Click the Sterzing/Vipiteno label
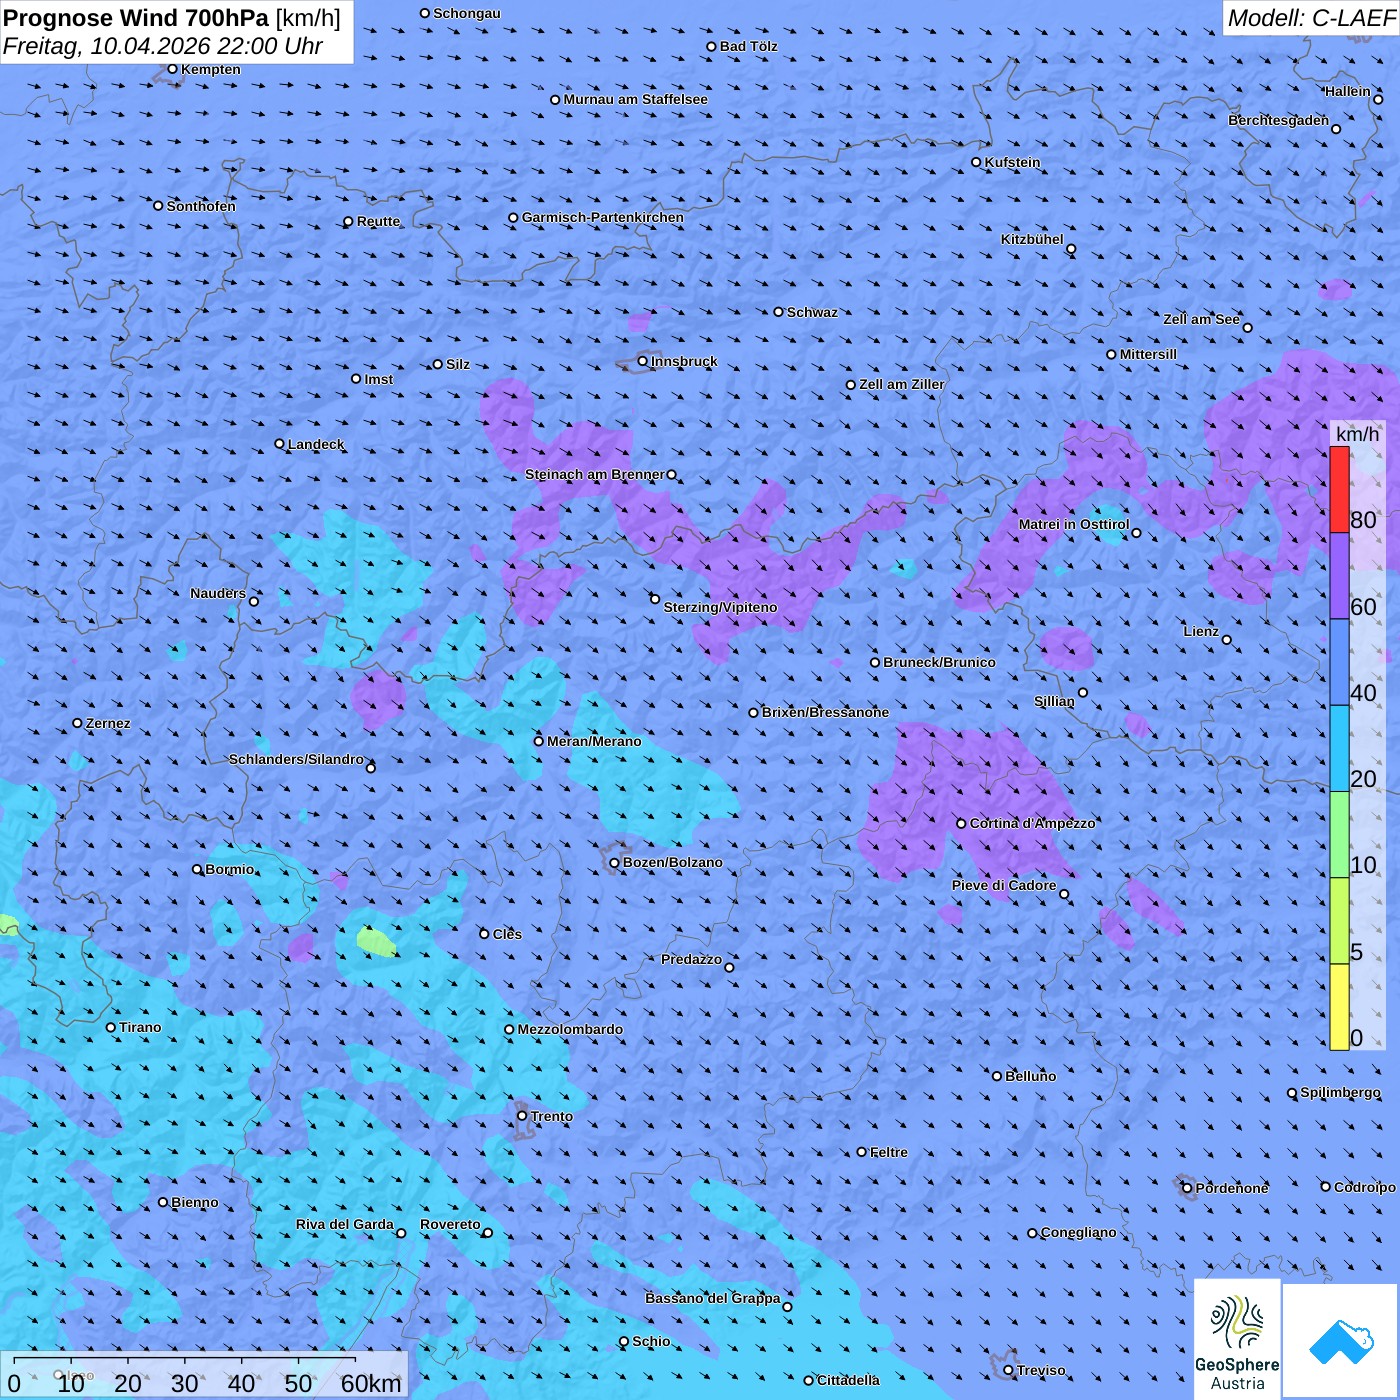 (x=720, y=607)
